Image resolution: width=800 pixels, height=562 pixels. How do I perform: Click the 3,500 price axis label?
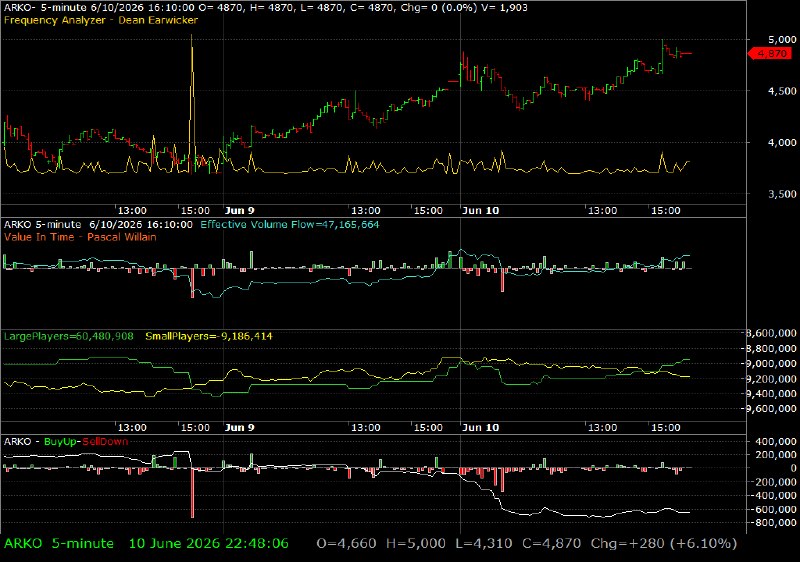(x=782, y=194)
